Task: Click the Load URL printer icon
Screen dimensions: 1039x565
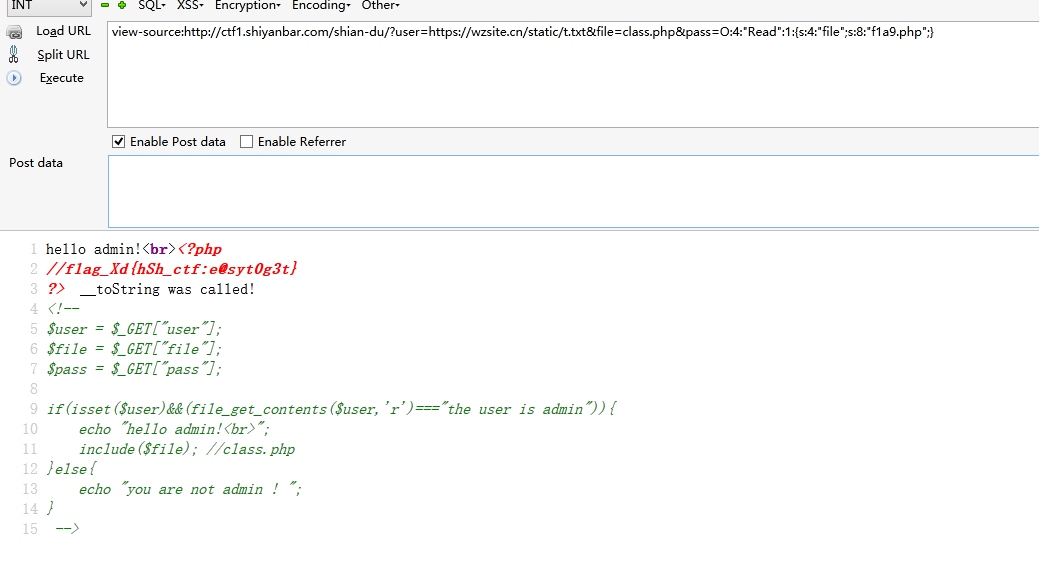Action: pos(14,32)
